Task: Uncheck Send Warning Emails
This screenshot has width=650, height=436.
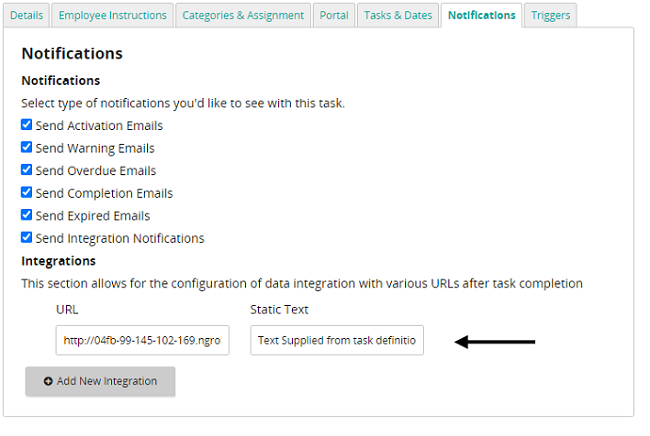Action: point(27,147)
